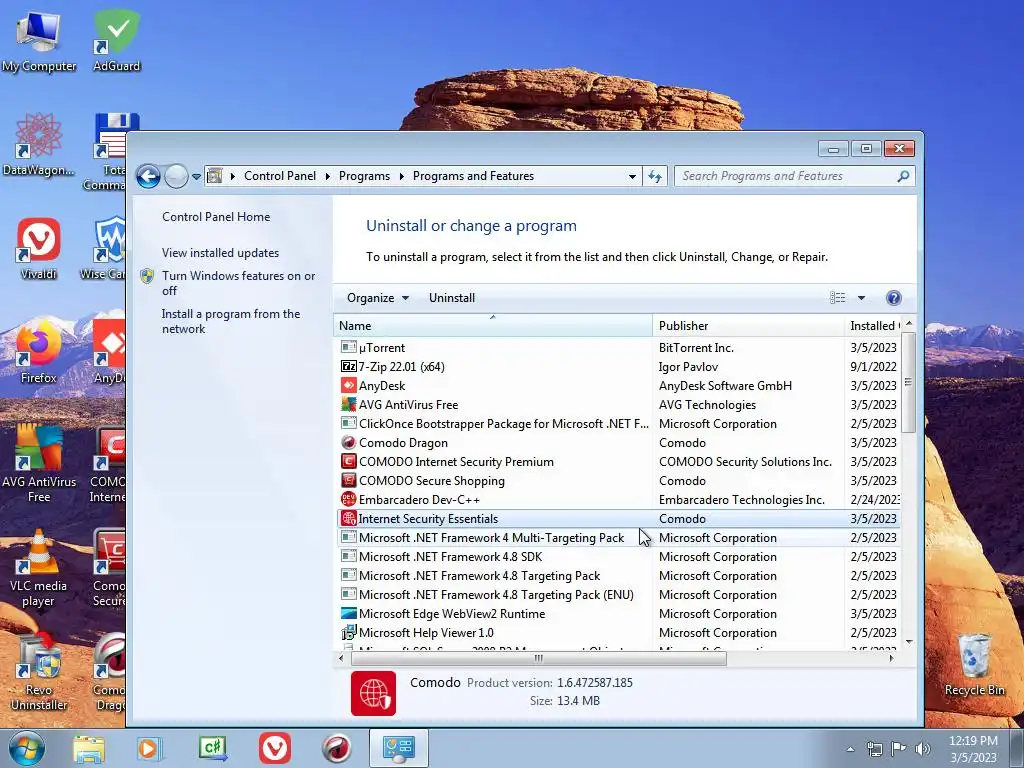
Task: Select the µTorrent program icon
Action: [x=349, y=347]
